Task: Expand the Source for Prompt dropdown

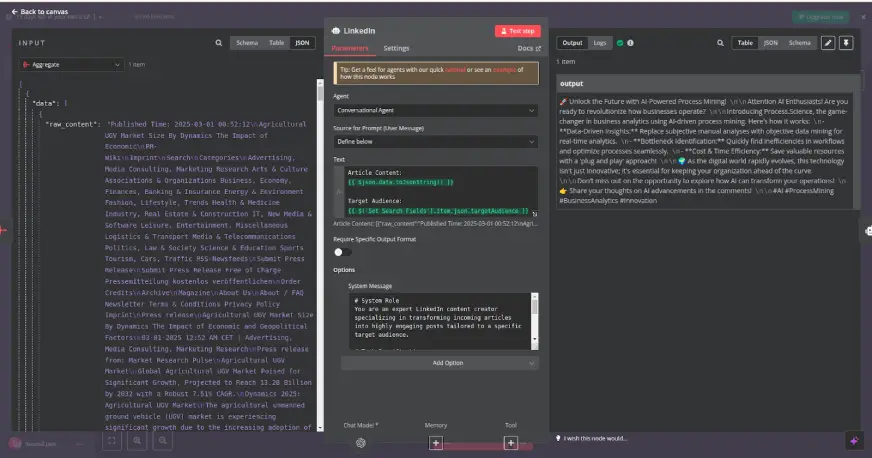Action: 435,143
